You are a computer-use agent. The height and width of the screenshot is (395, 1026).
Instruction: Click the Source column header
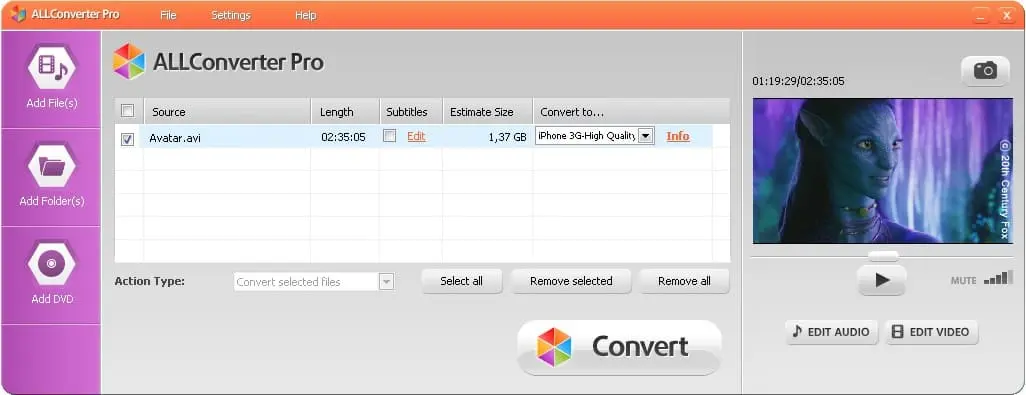point(227,112)
